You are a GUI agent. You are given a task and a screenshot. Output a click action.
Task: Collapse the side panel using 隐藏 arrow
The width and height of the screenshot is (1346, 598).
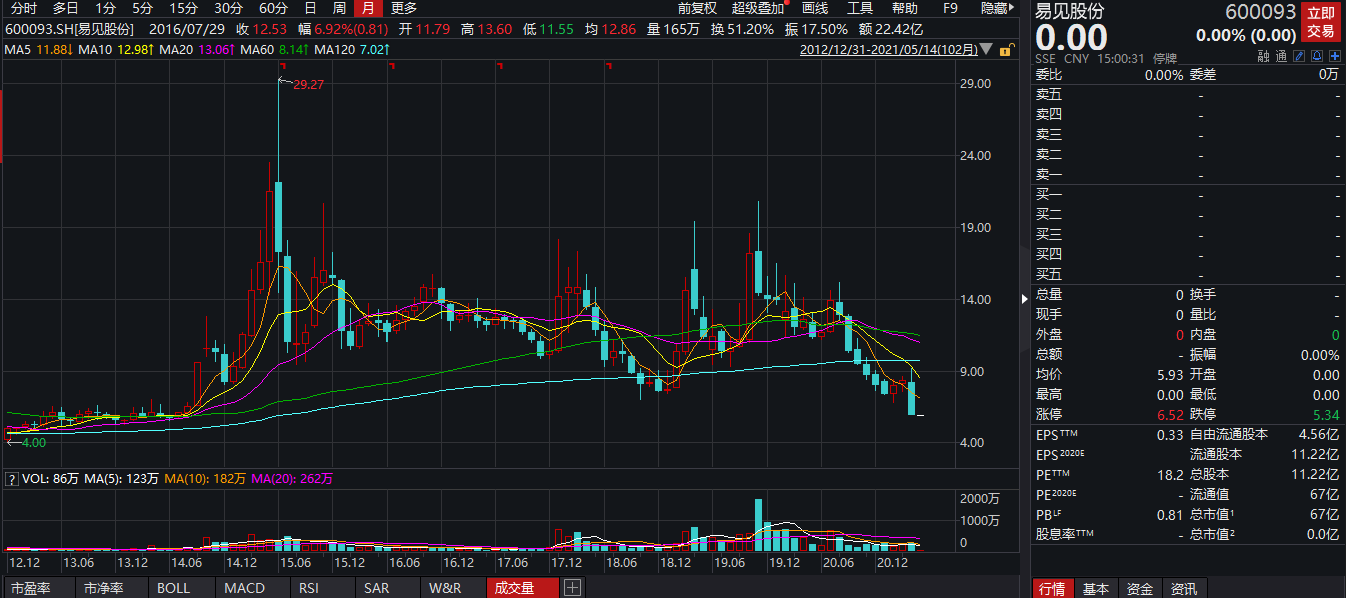(x=1000, y=8)
